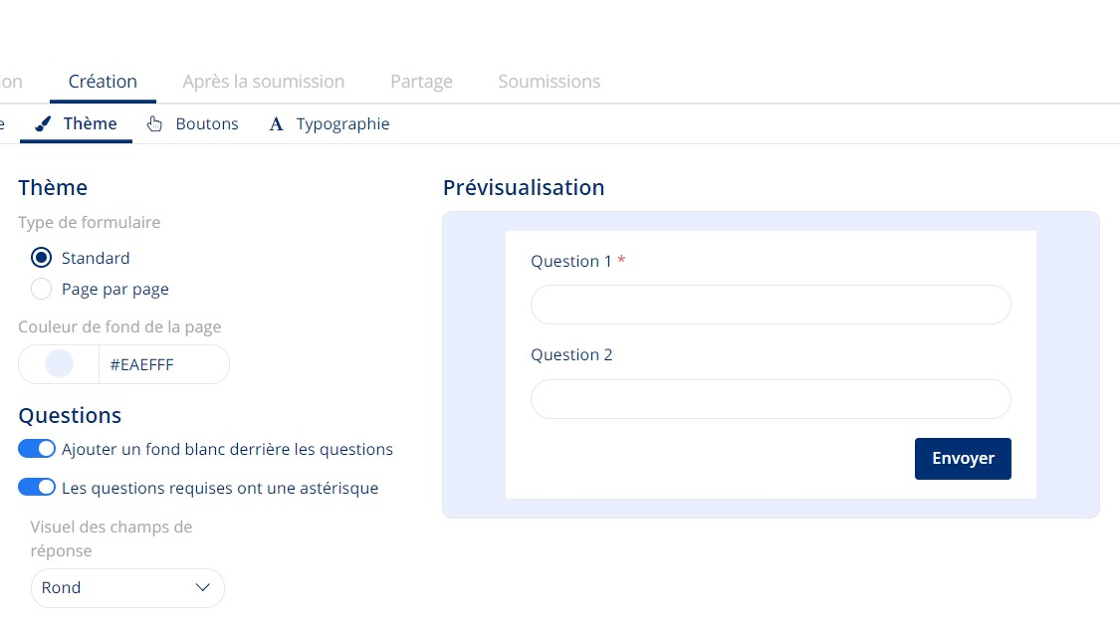
Task: Open the page background color swatch
Action: (x=59, y=364)
